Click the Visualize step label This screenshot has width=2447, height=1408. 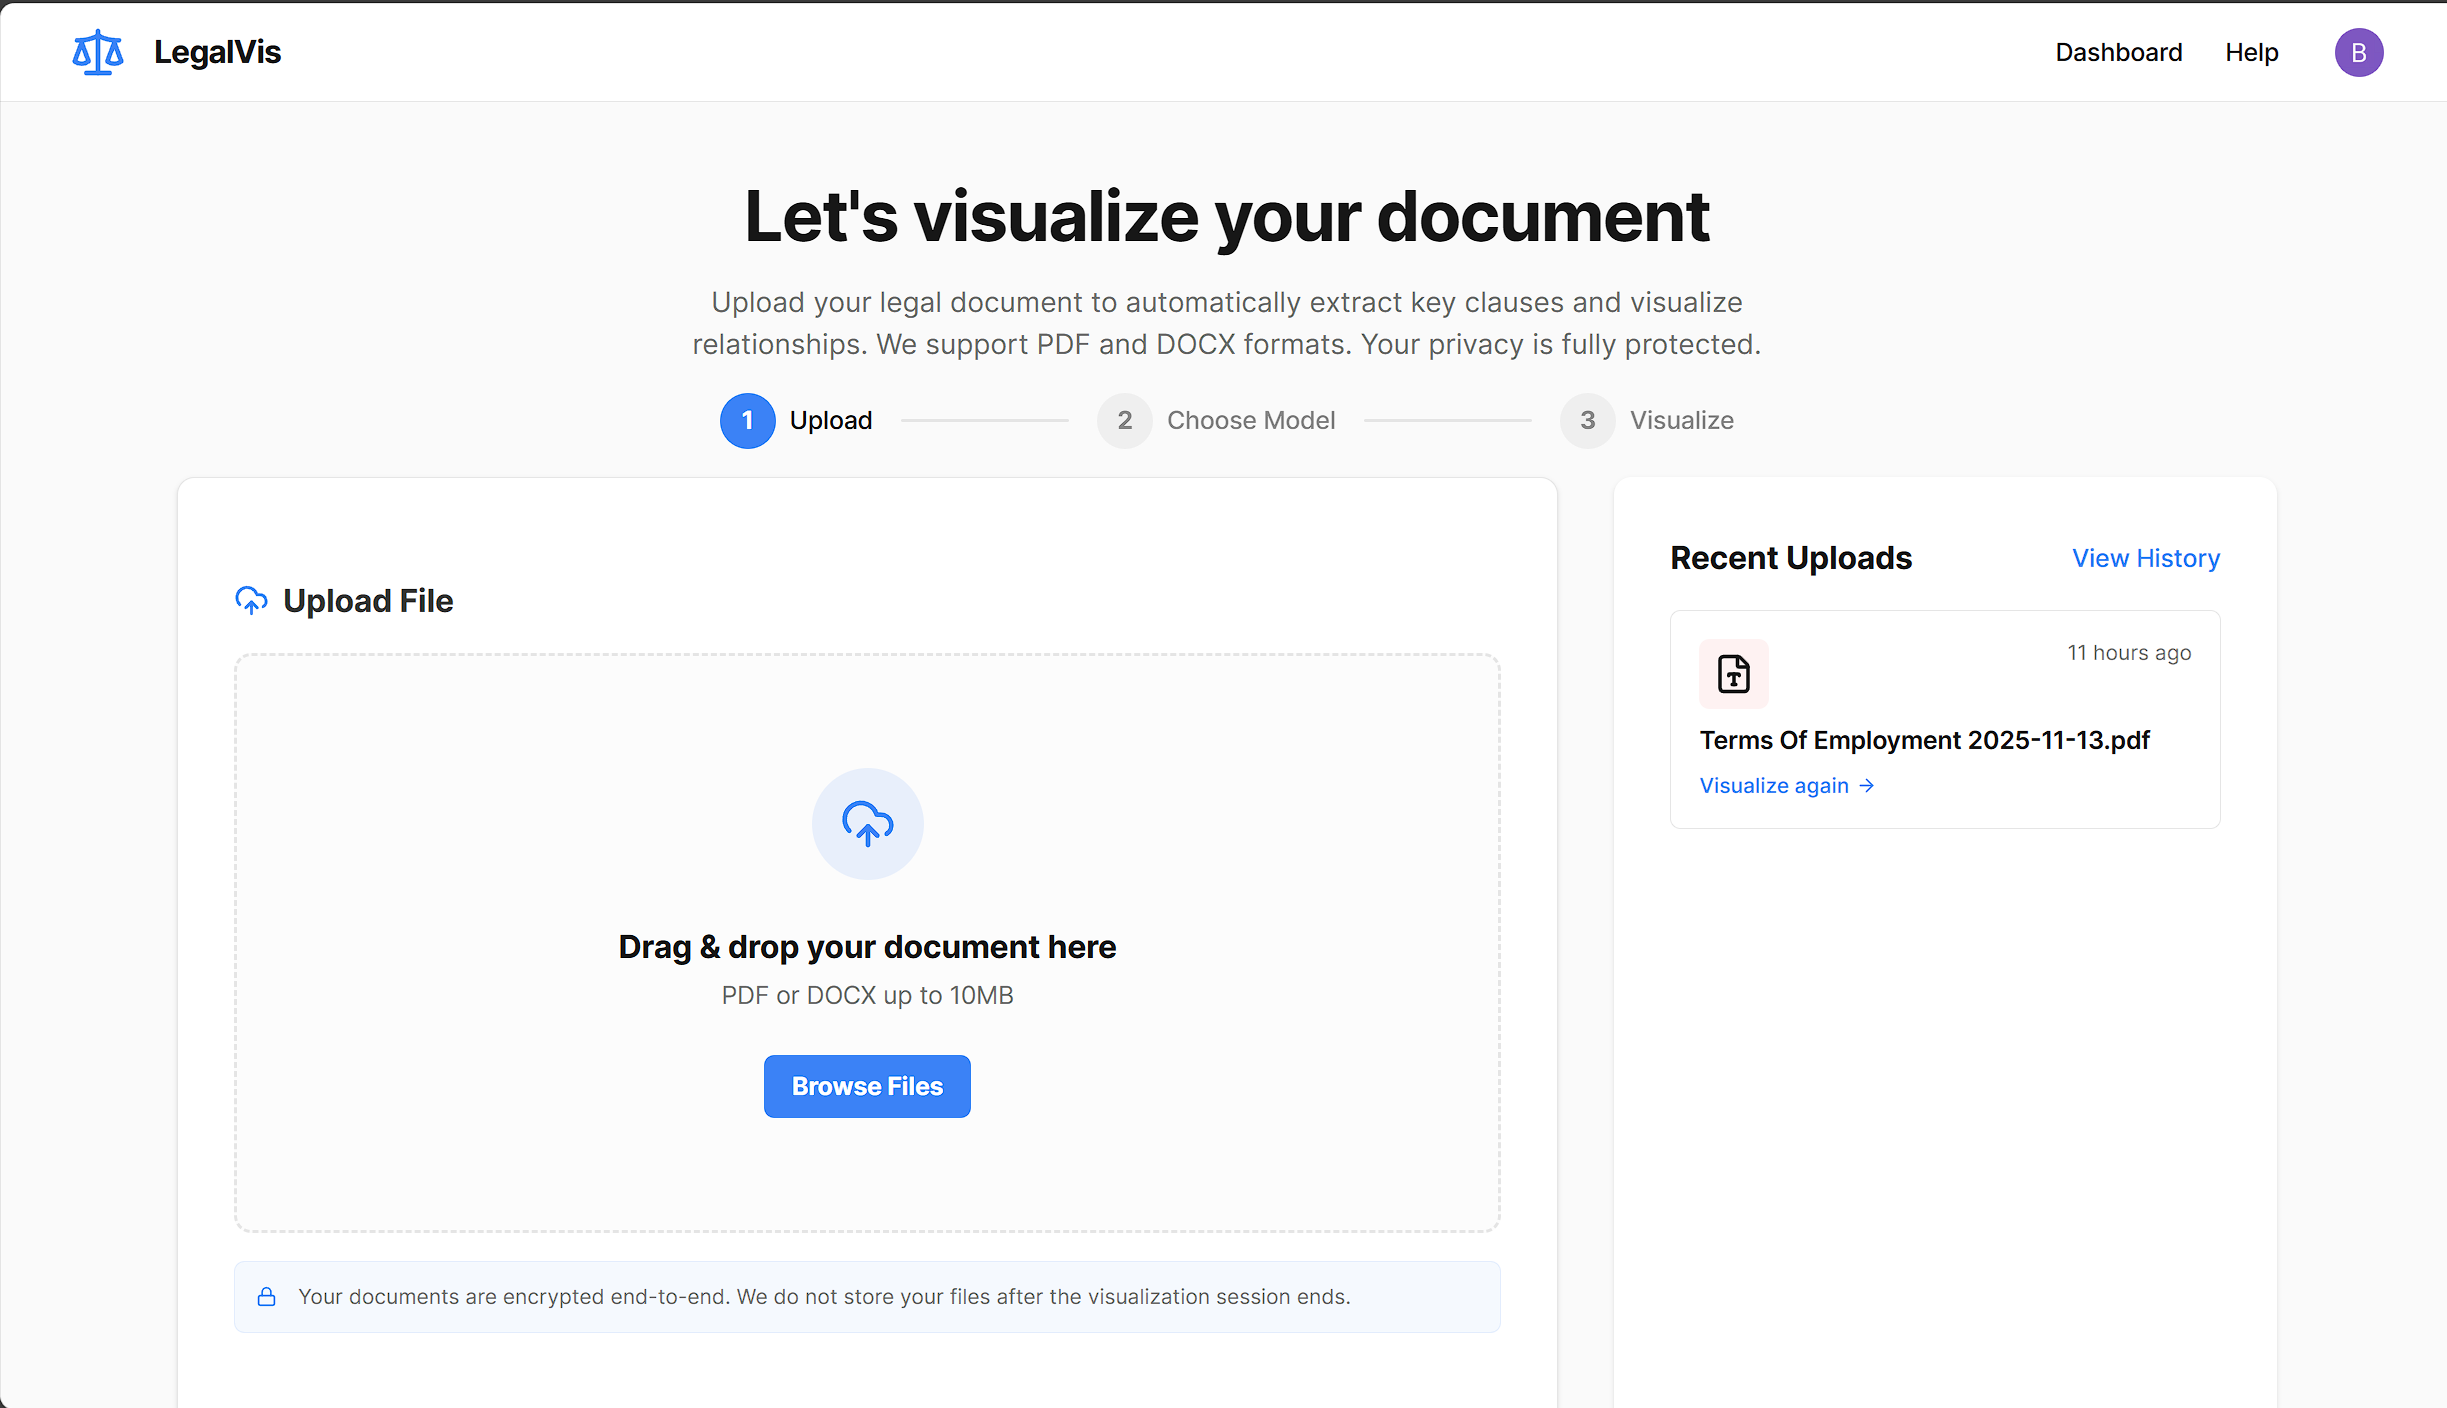pos(1681,421)
